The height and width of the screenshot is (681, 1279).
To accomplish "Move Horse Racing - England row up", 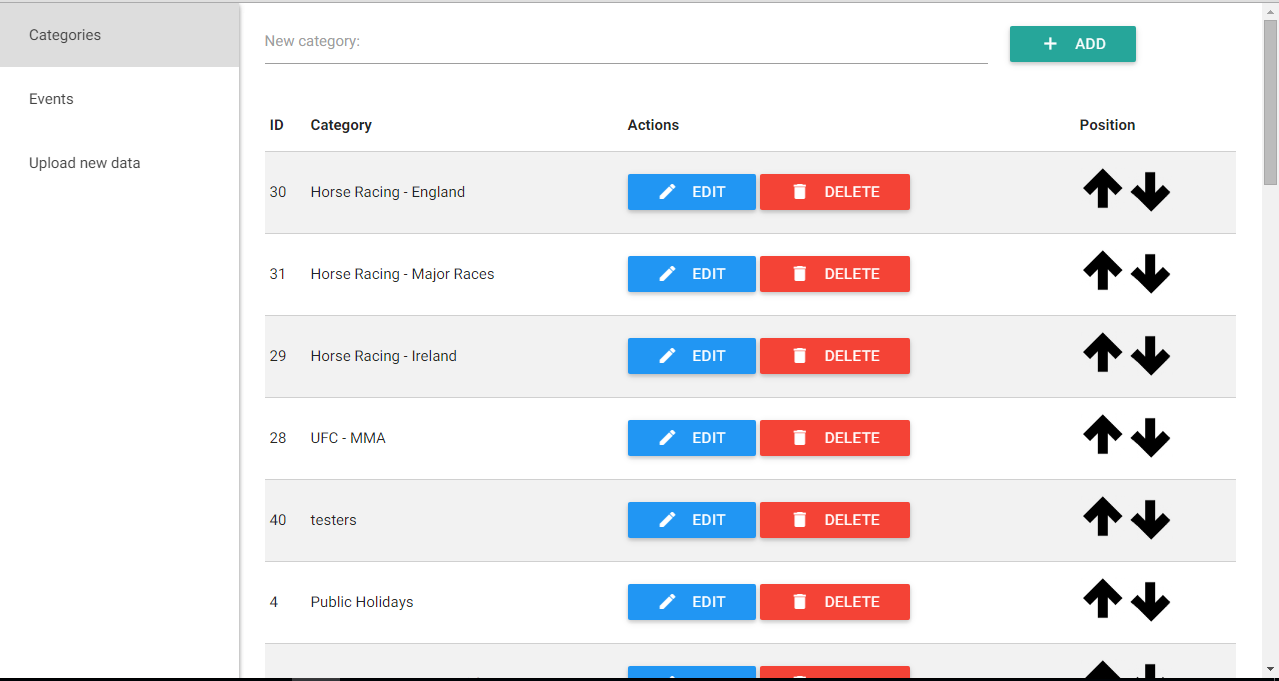I will [1102, 190].
